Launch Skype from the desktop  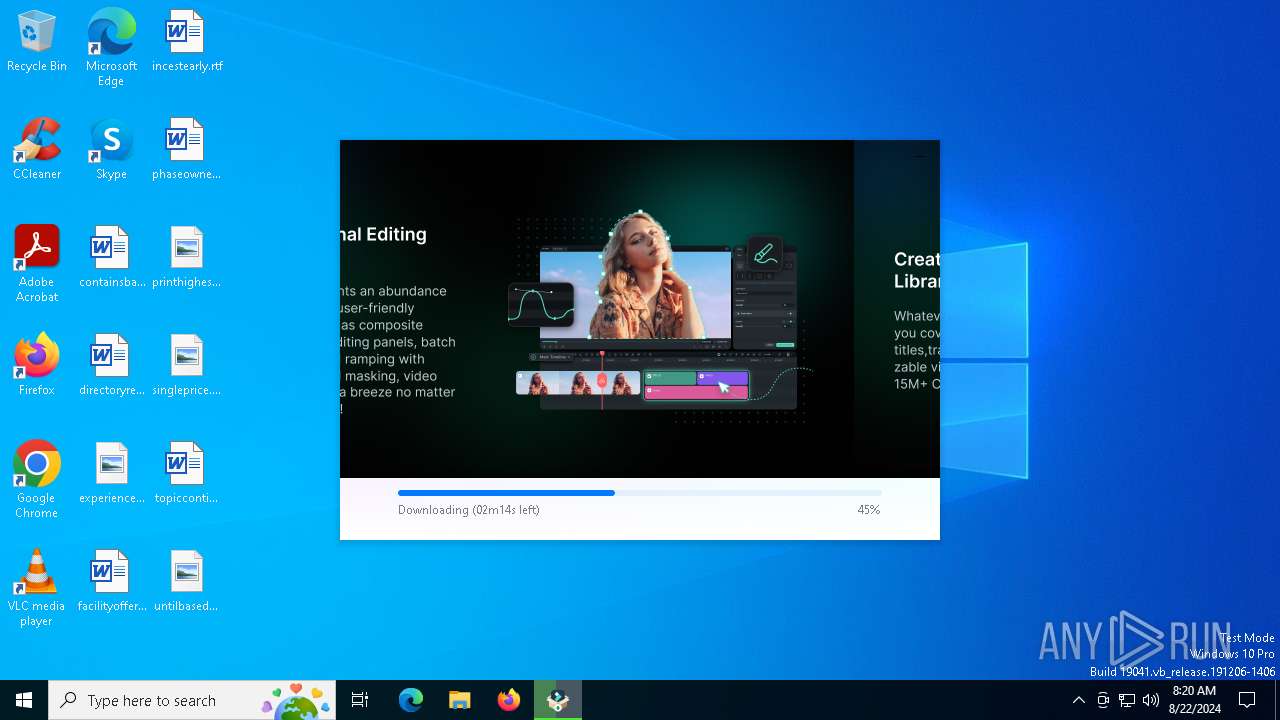(111, 150)
